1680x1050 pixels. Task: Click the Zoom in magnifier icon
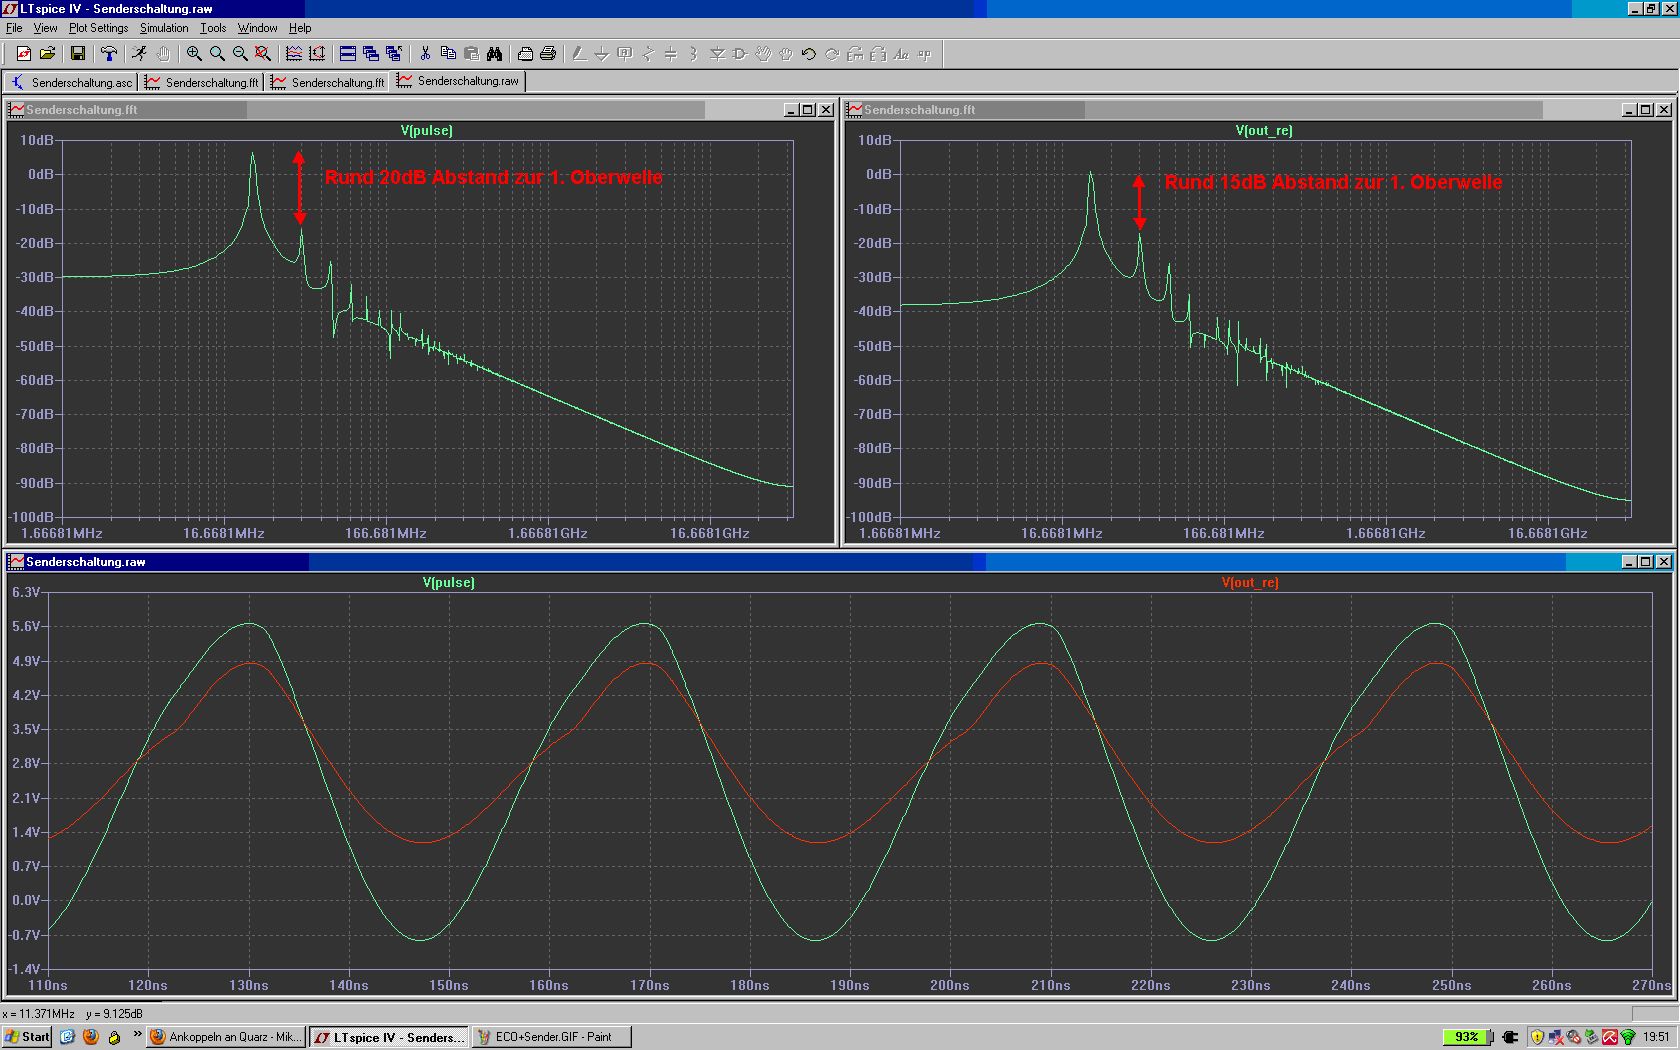pyautogui.click(x=194, y=54)
